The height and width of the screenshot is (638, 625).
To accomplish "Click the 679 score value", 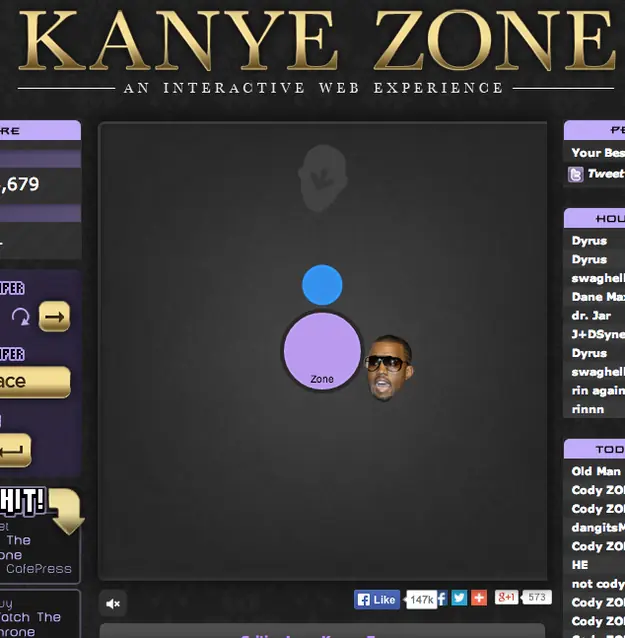I will (x=20, y=184).
